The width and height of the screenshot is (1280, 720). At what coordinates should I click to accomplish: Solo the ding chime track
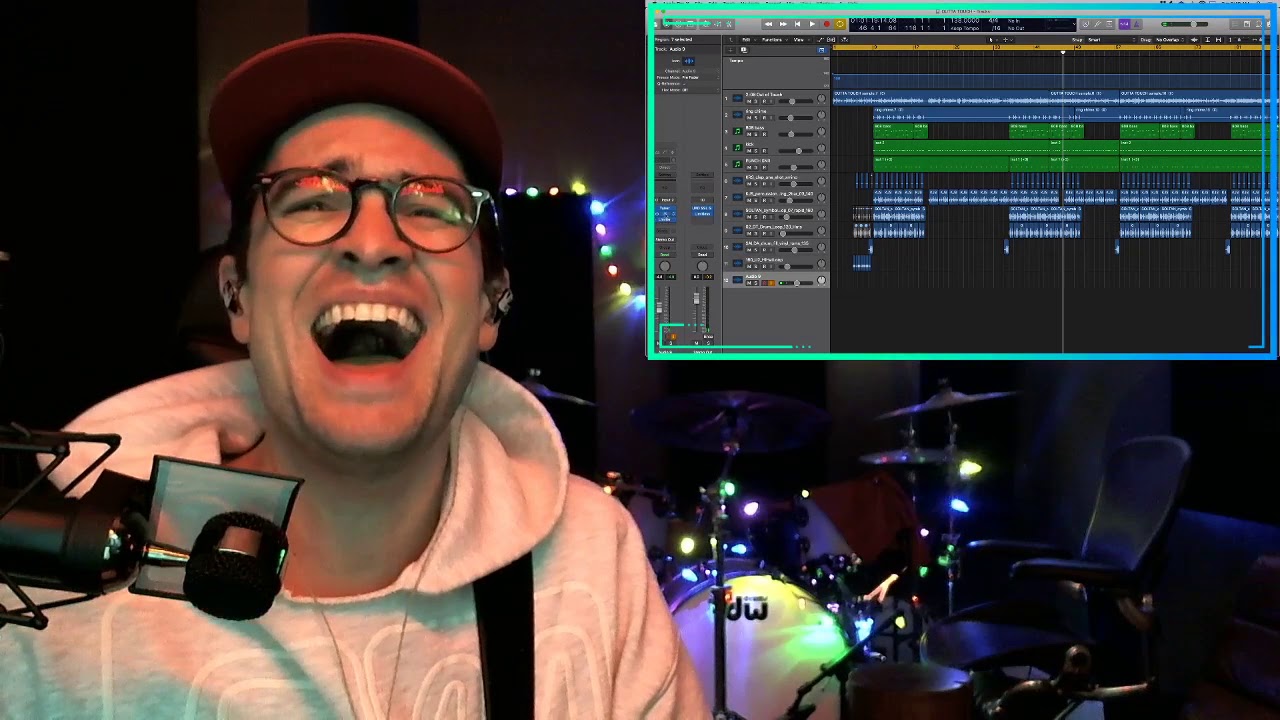756,118
